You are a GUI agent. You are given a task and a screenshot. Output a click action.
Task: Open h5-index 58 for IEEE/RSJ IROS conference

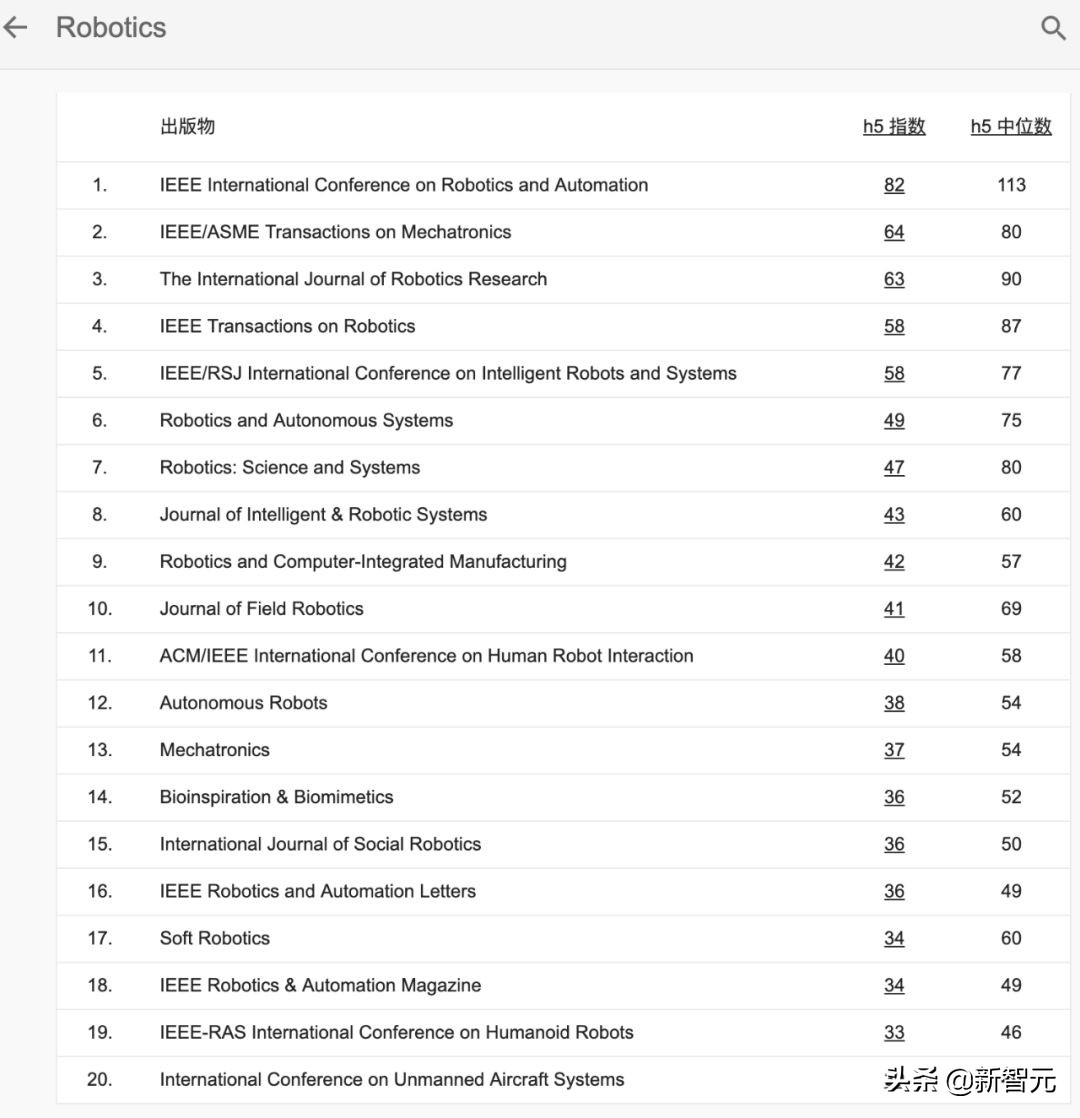pos(894,373)
